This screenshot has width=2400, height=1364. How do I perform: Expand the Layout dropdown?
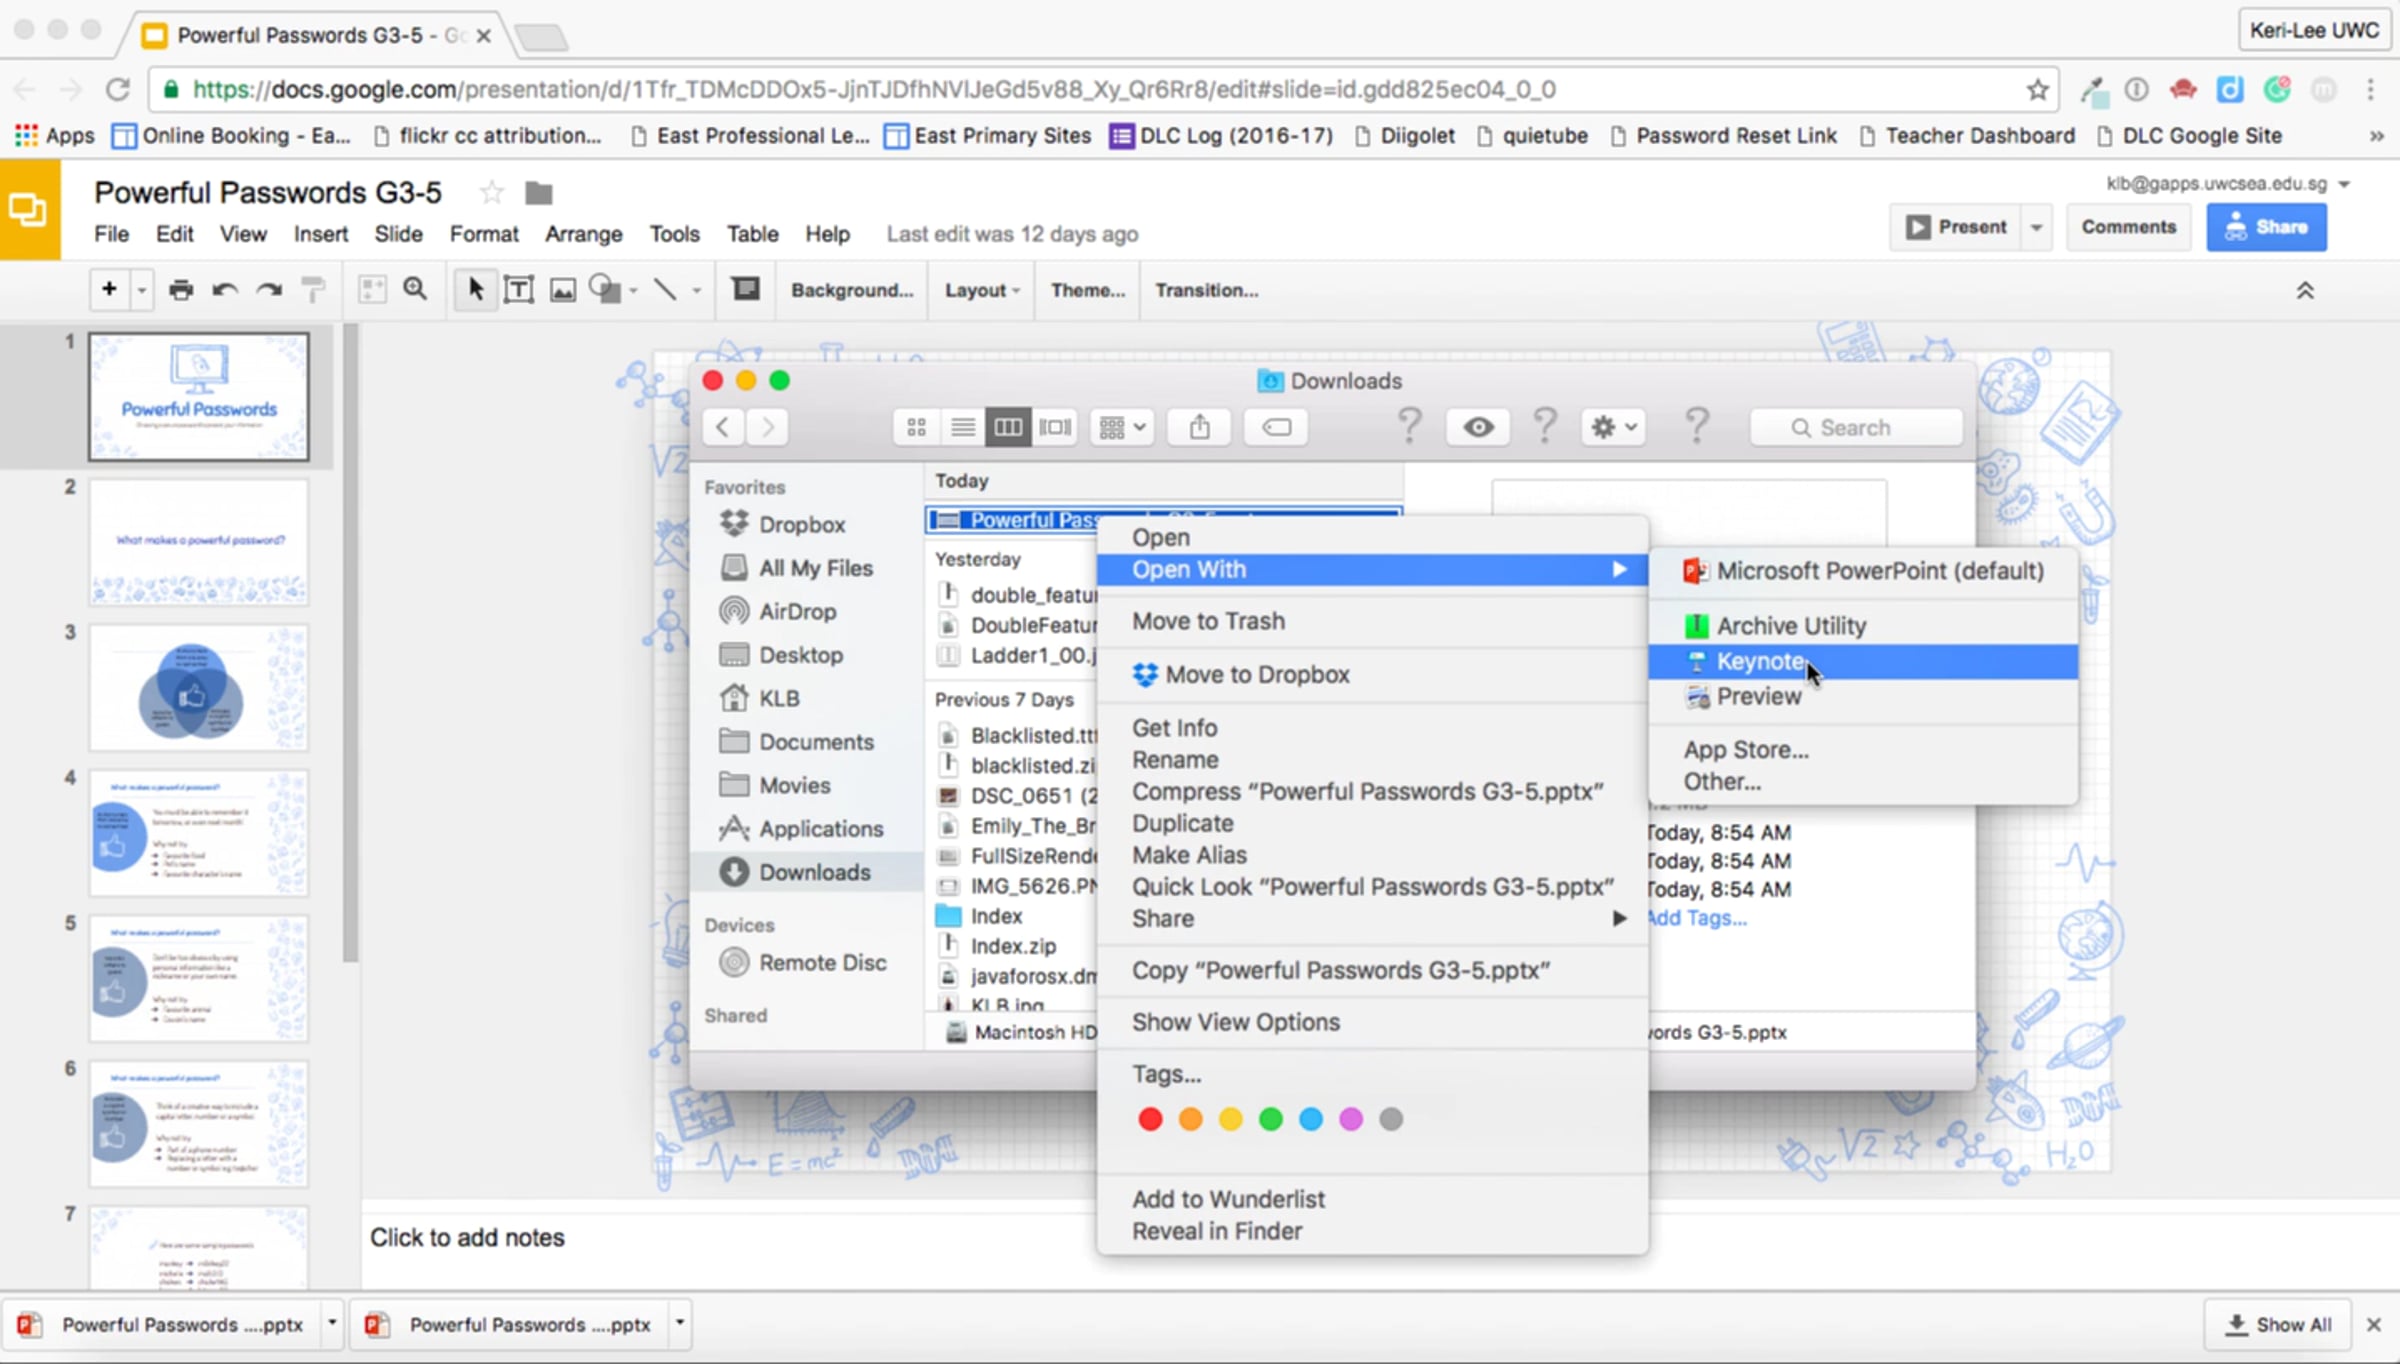point(981,290)
